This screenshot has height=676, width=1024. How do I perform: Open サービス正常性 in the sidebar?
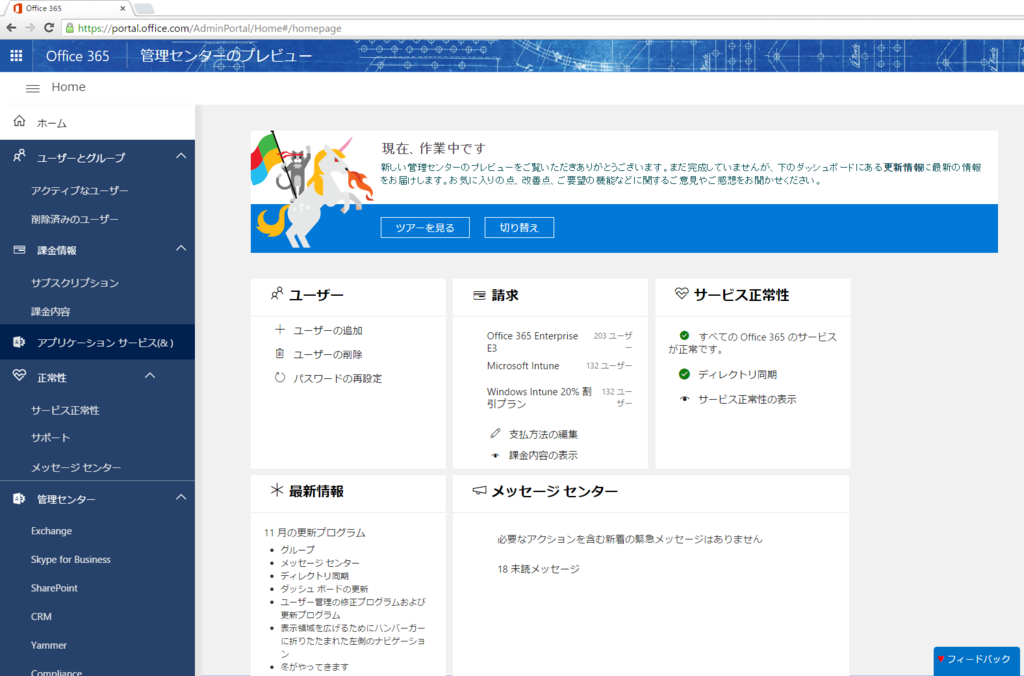pyautogui.click(x=65, y=410)
